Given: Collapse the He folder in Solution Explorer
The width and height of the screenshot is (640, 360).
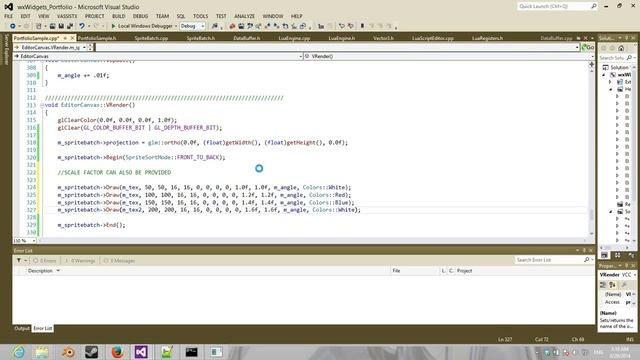Looking at the screenshot, I should click(611, 89).
